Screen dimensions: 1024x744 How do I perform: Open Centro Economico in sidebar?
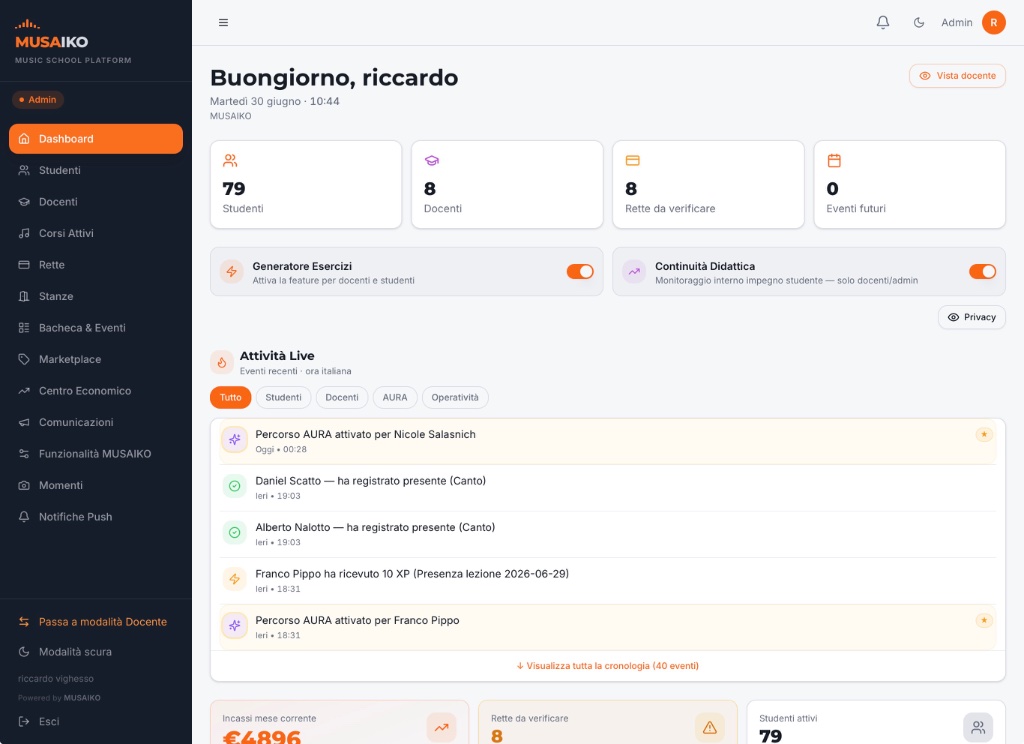point(96,391)
